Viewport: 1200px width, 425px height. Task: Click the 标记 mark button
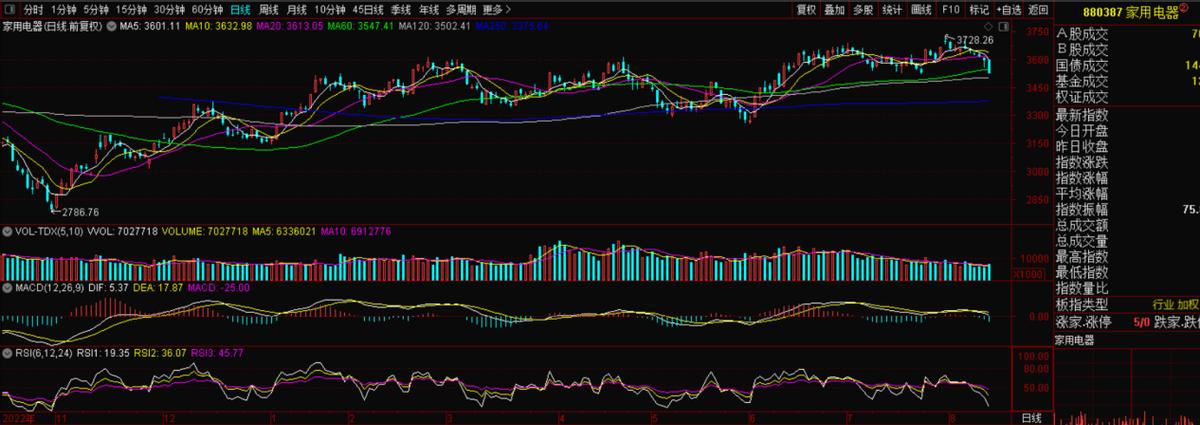click(x=978, y=9)
